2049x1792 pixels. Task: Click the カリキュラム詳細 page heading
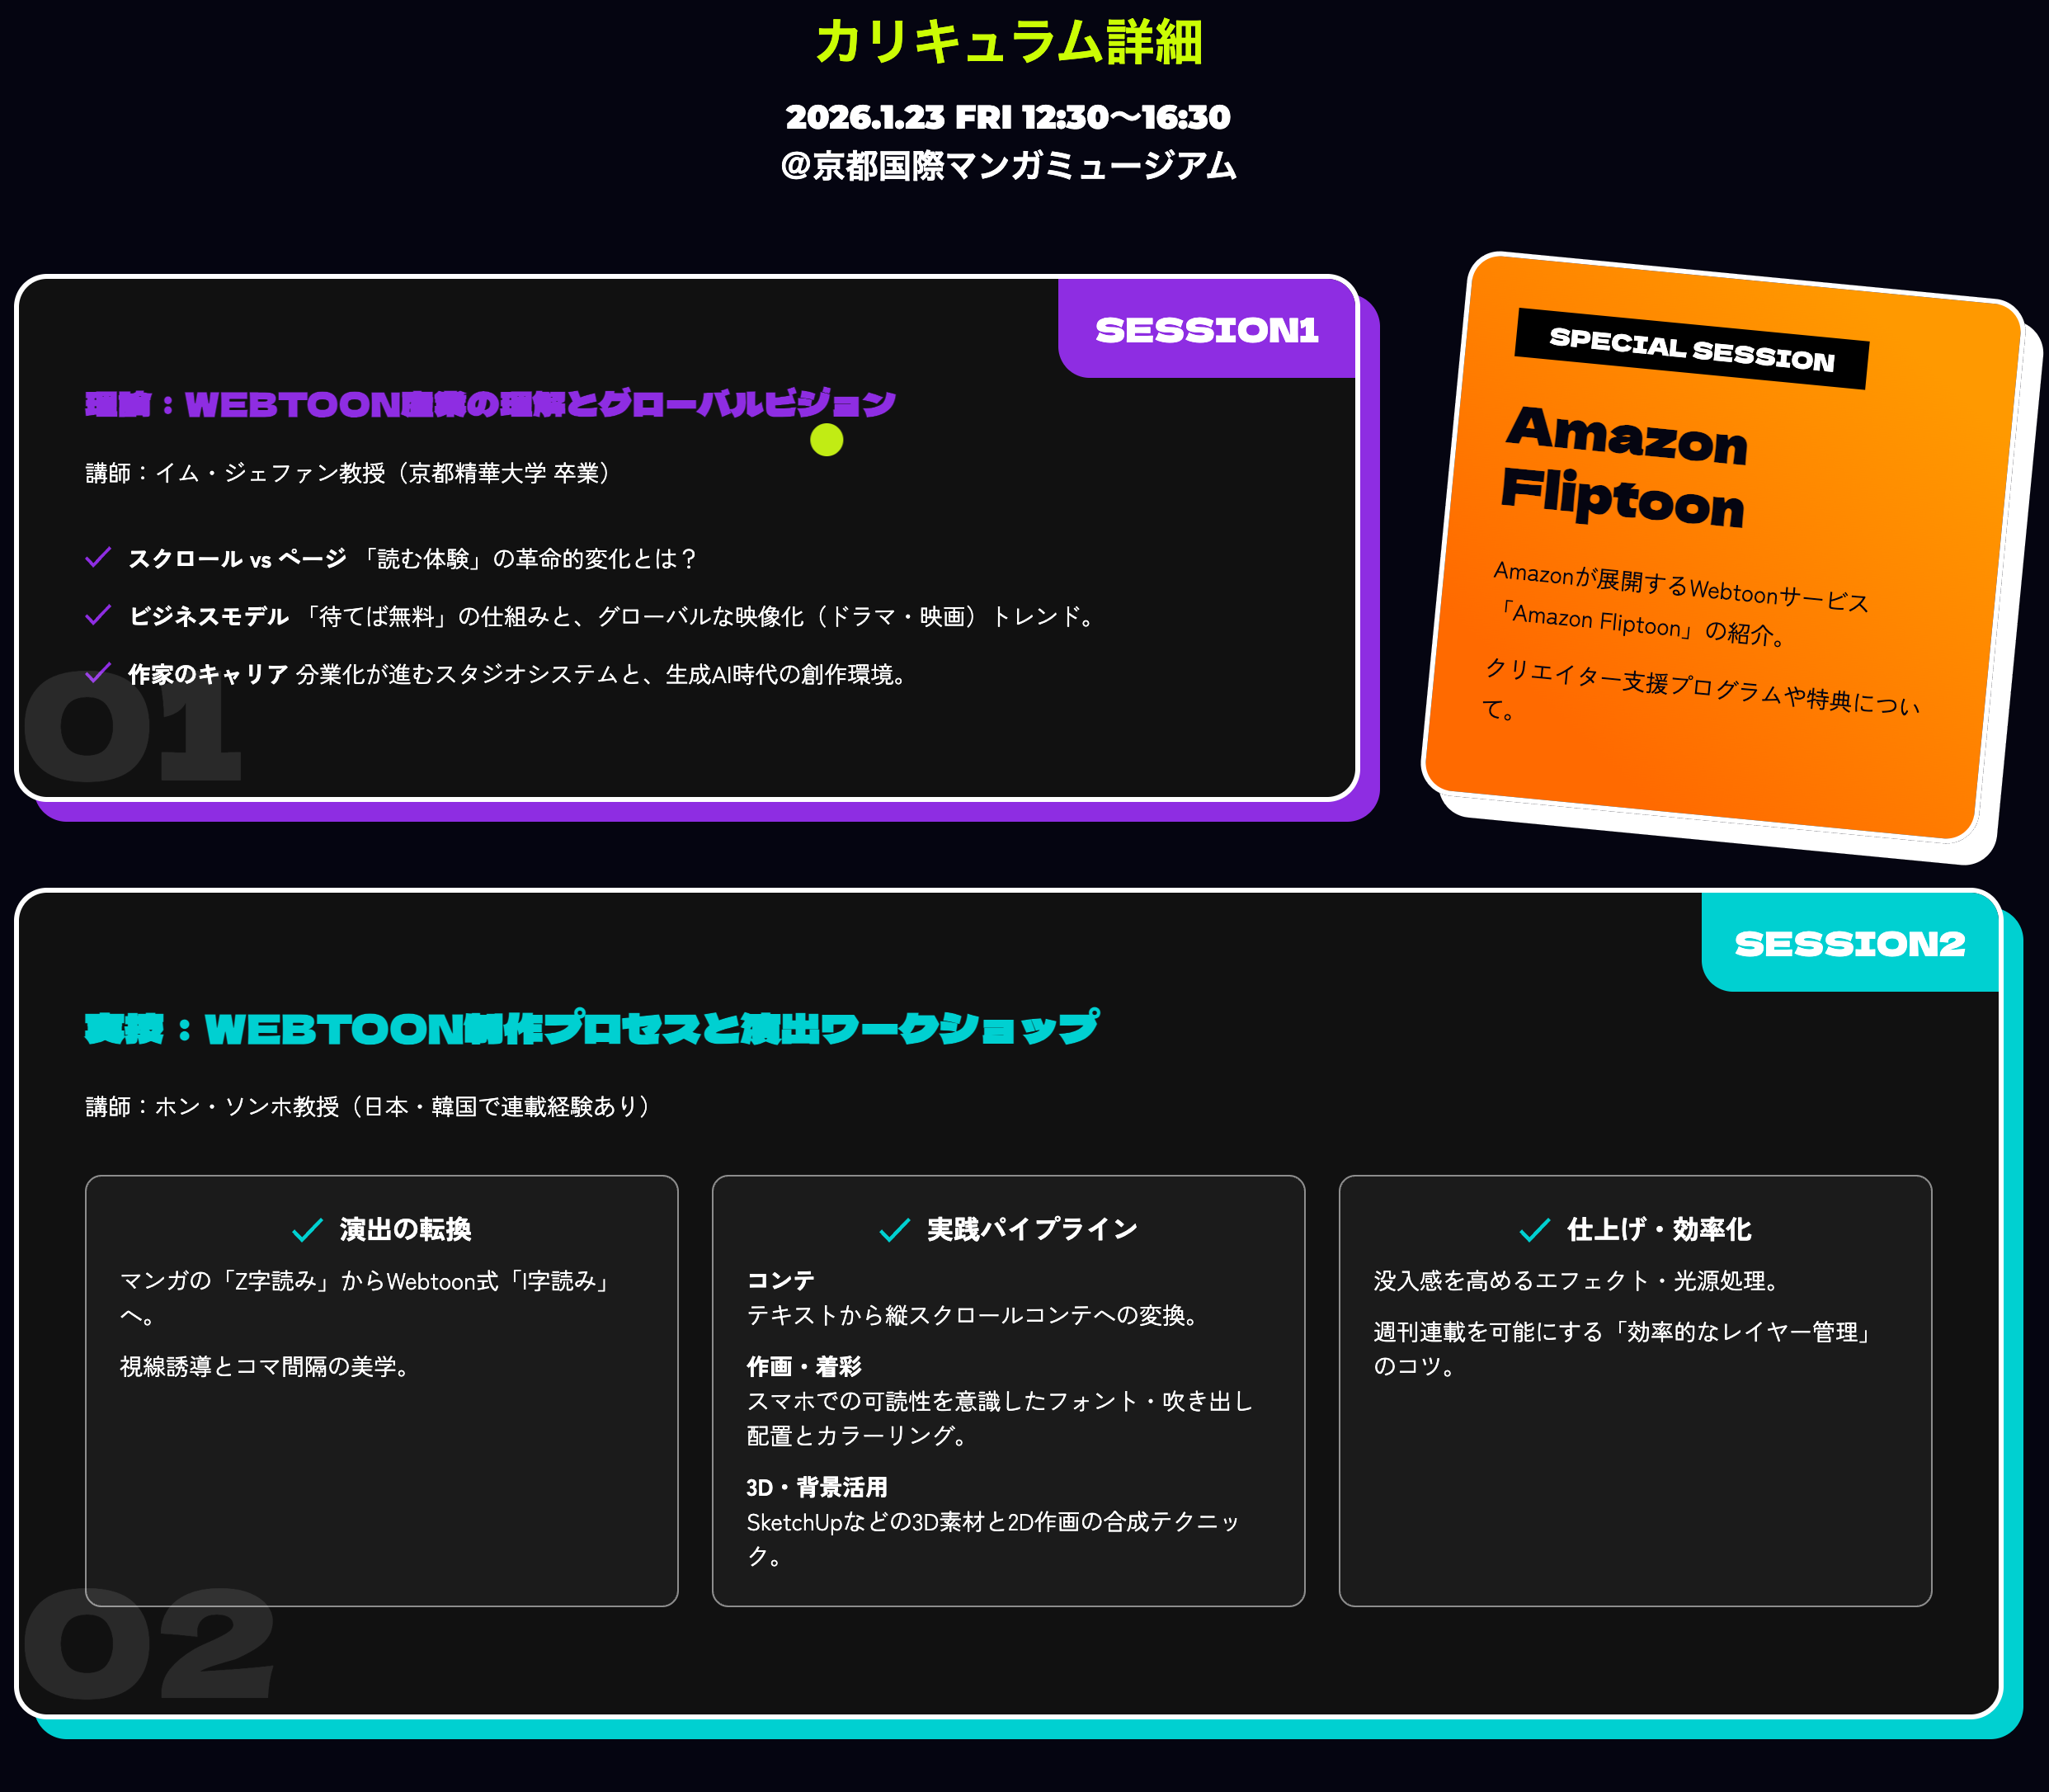tap(1008, 43)
